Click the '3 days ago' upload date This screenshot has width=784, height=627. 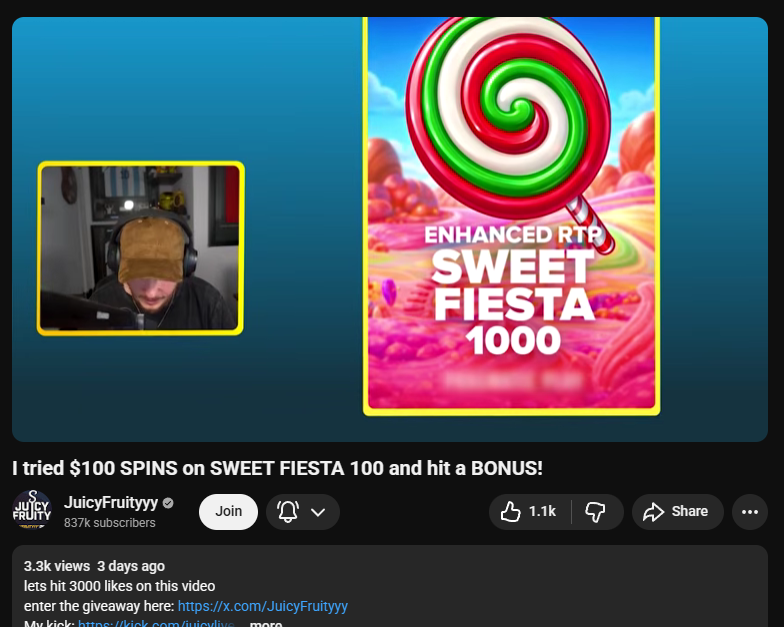coord(130,566)
